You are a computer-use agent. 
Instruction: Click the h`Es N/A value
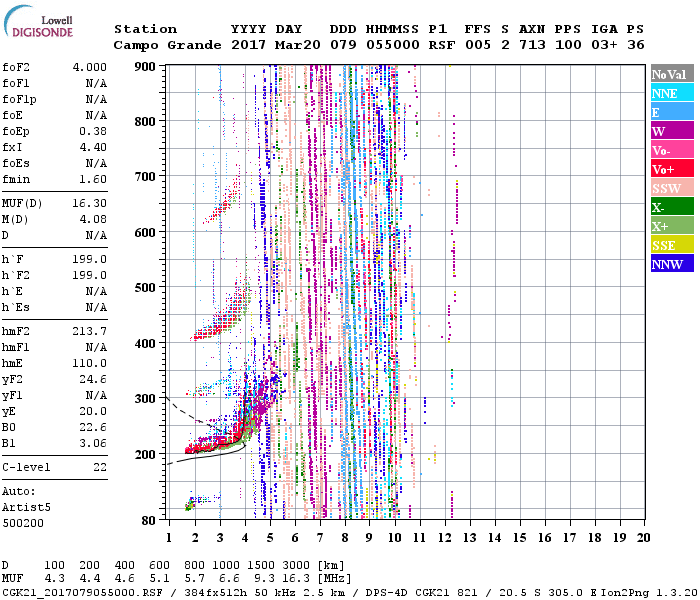pos(96,308)
